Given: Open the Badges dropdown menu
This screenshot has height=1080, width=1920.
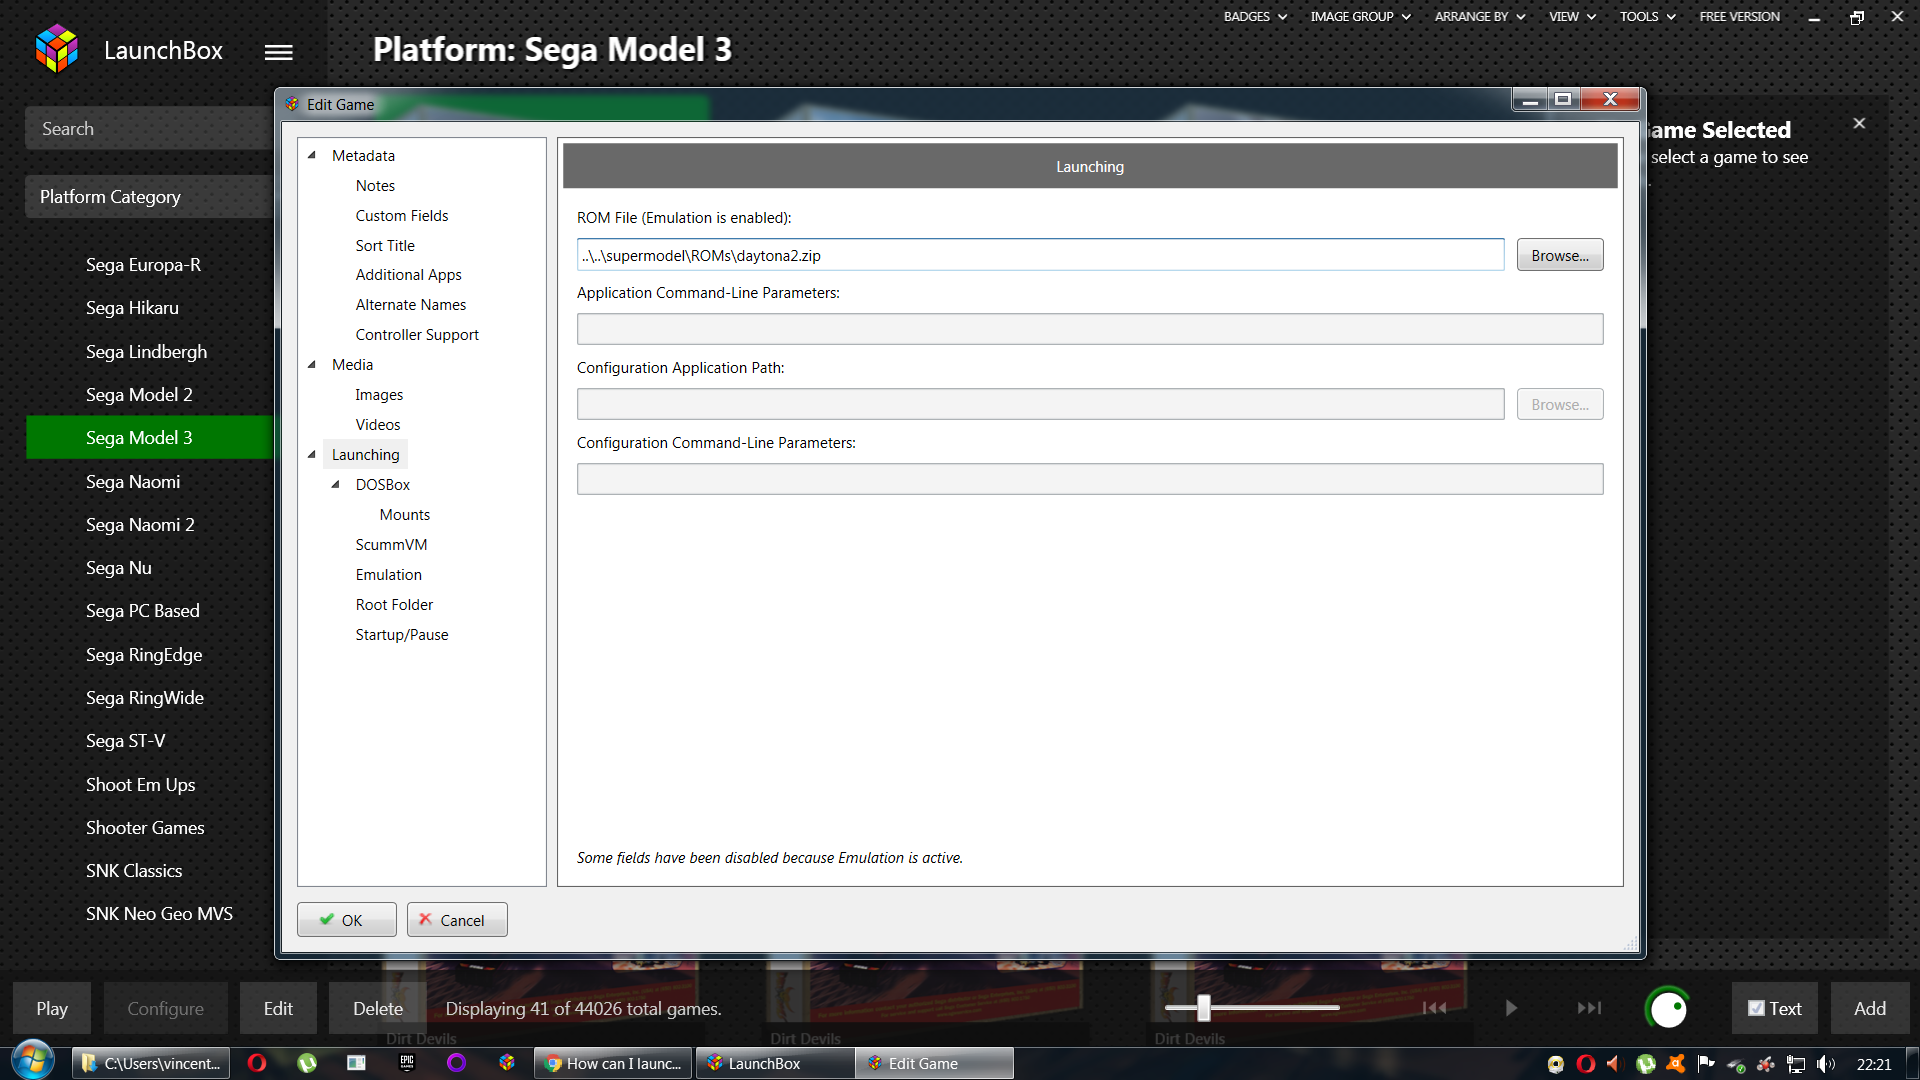Looking at the screenshot, I should 1255,16.
